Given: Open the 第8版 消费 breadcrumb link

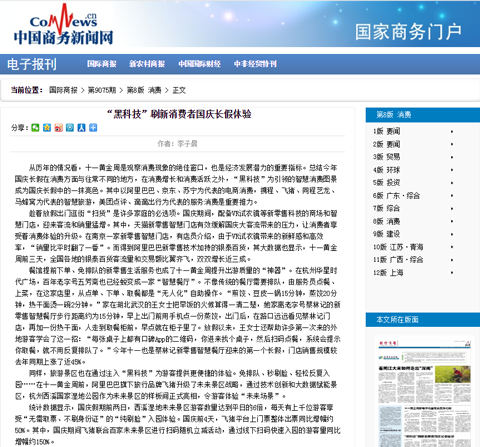Looking at the screenshot, I should point(144,90).
